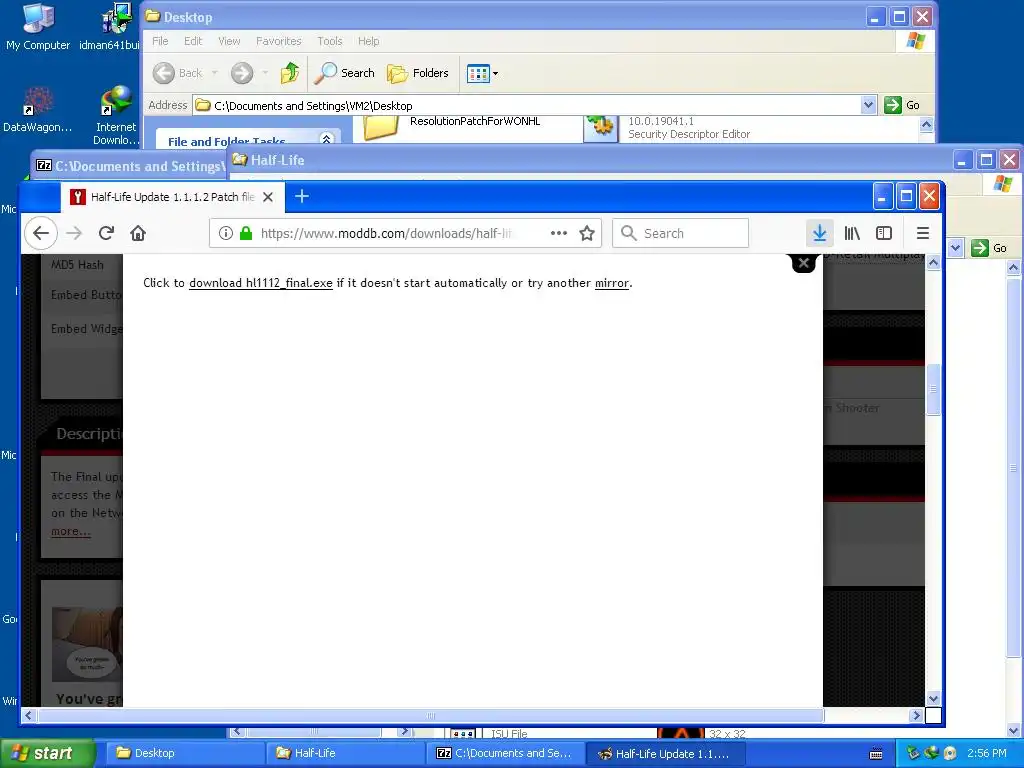Open Help menu in Desktop window

[368, 41]
